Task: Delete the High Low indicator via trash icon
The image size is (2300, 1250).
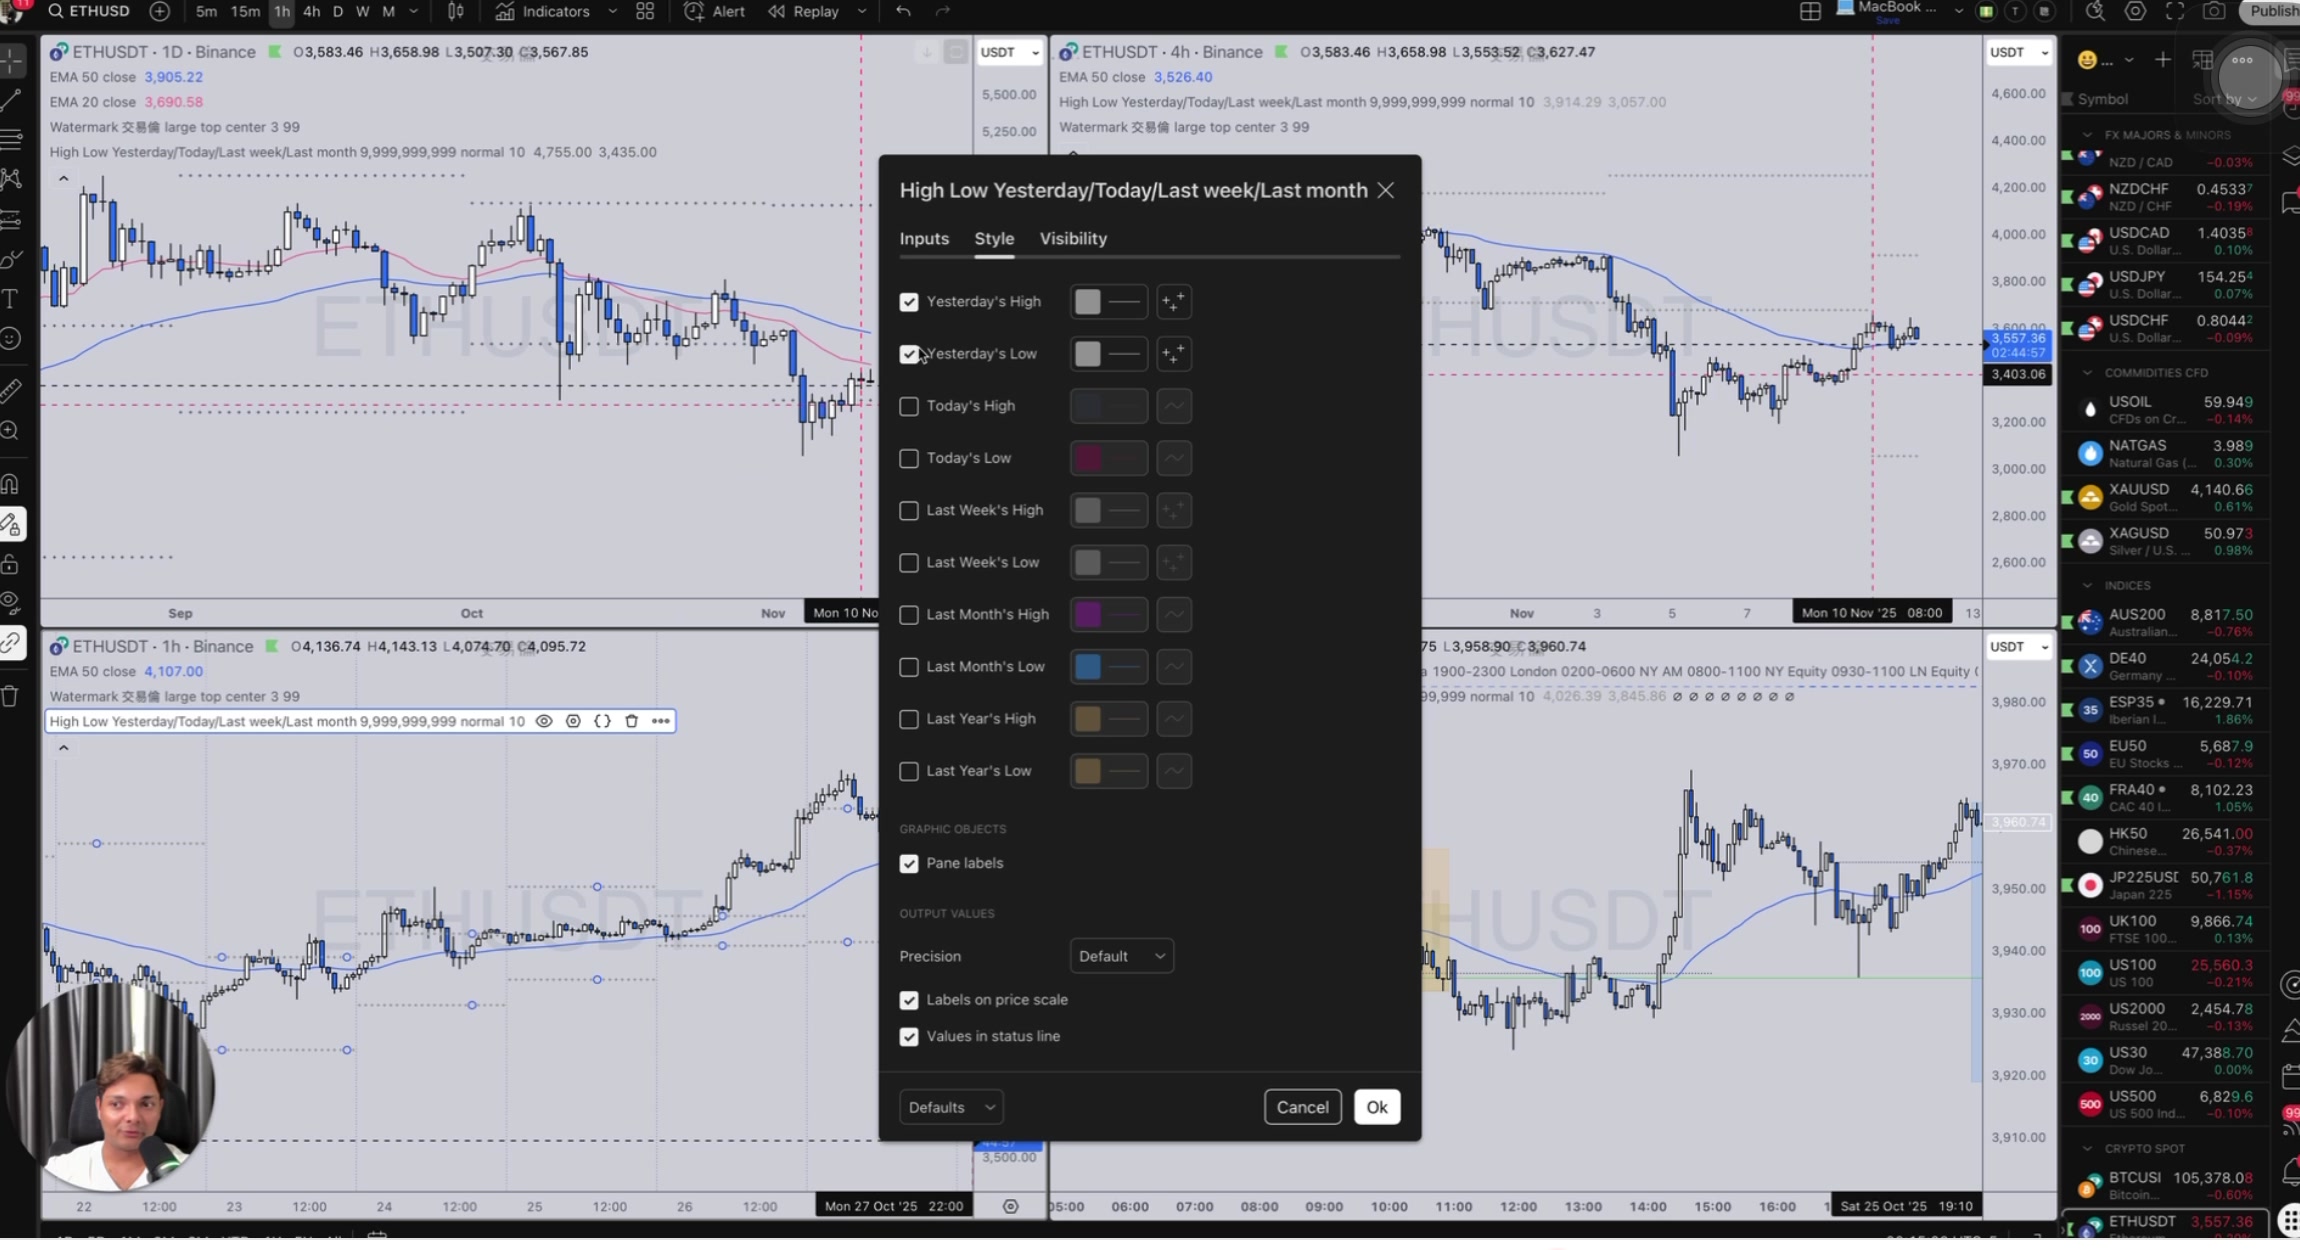Action: [631, 721]
